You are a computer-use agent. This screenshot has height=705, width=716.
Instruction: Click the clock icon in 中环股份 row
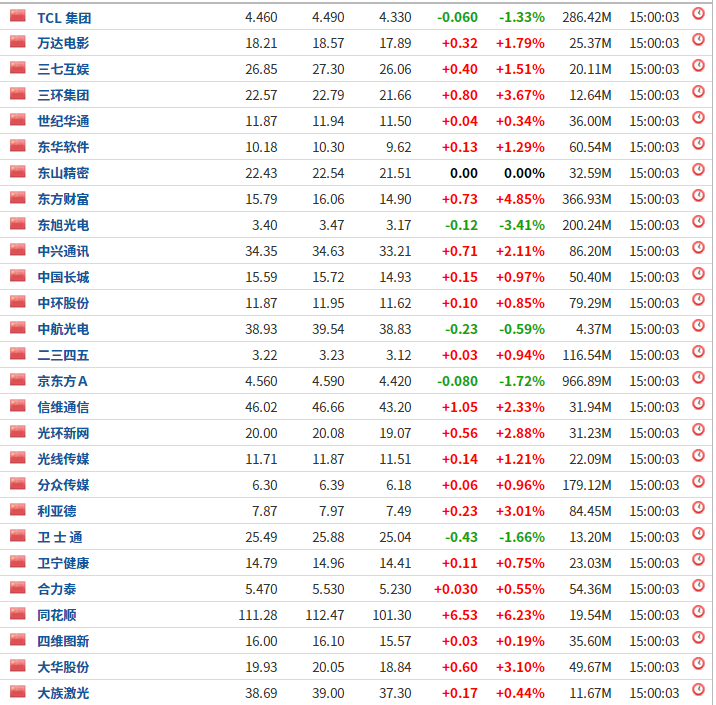698,300
